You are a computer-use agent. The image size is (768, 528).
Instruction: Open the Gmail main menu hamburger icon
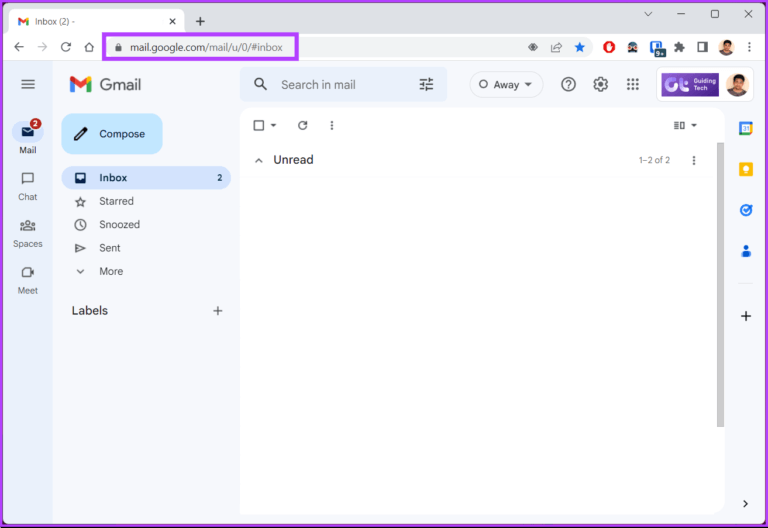28,84
